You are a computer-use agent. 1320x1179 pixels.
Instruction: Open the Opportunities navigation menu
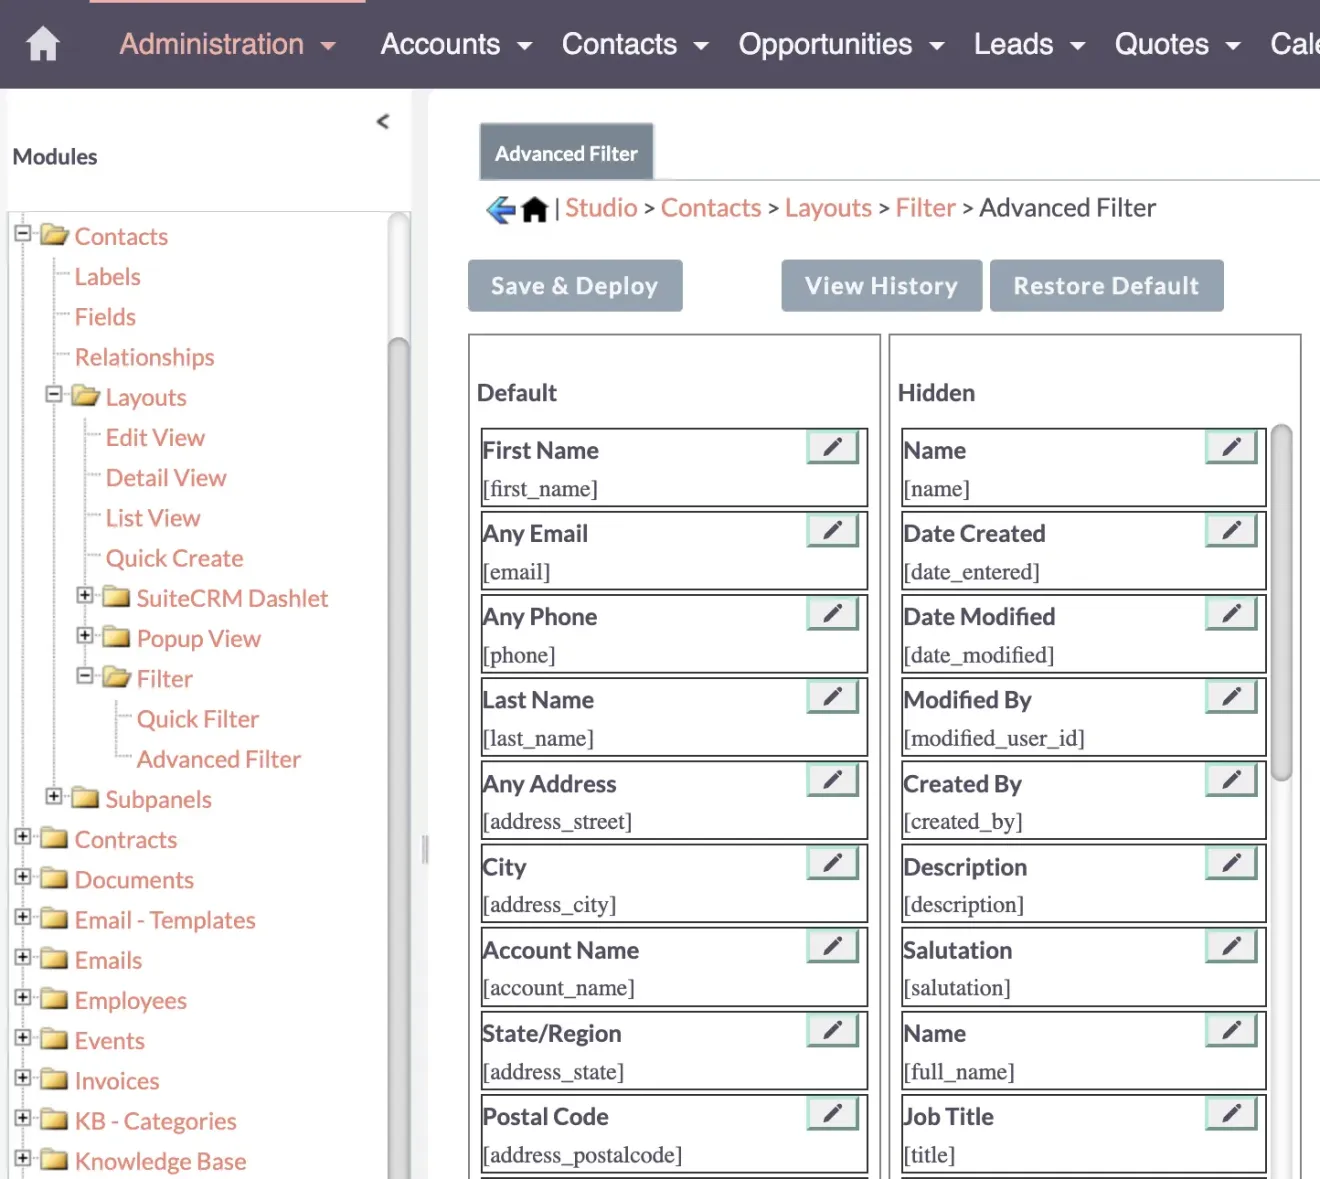[840, 44]
